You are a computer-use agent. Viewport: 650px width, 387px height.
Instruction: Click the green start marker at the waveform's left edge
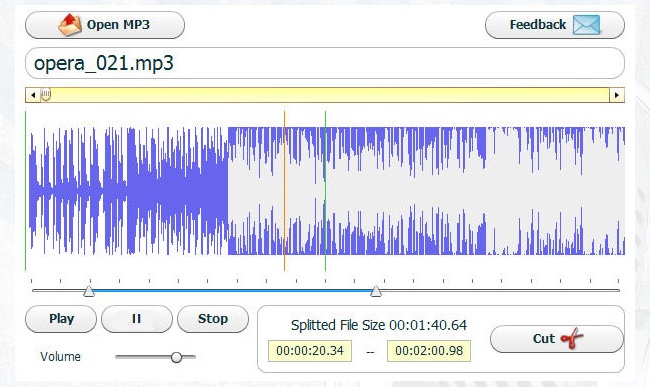pos(26,191)
